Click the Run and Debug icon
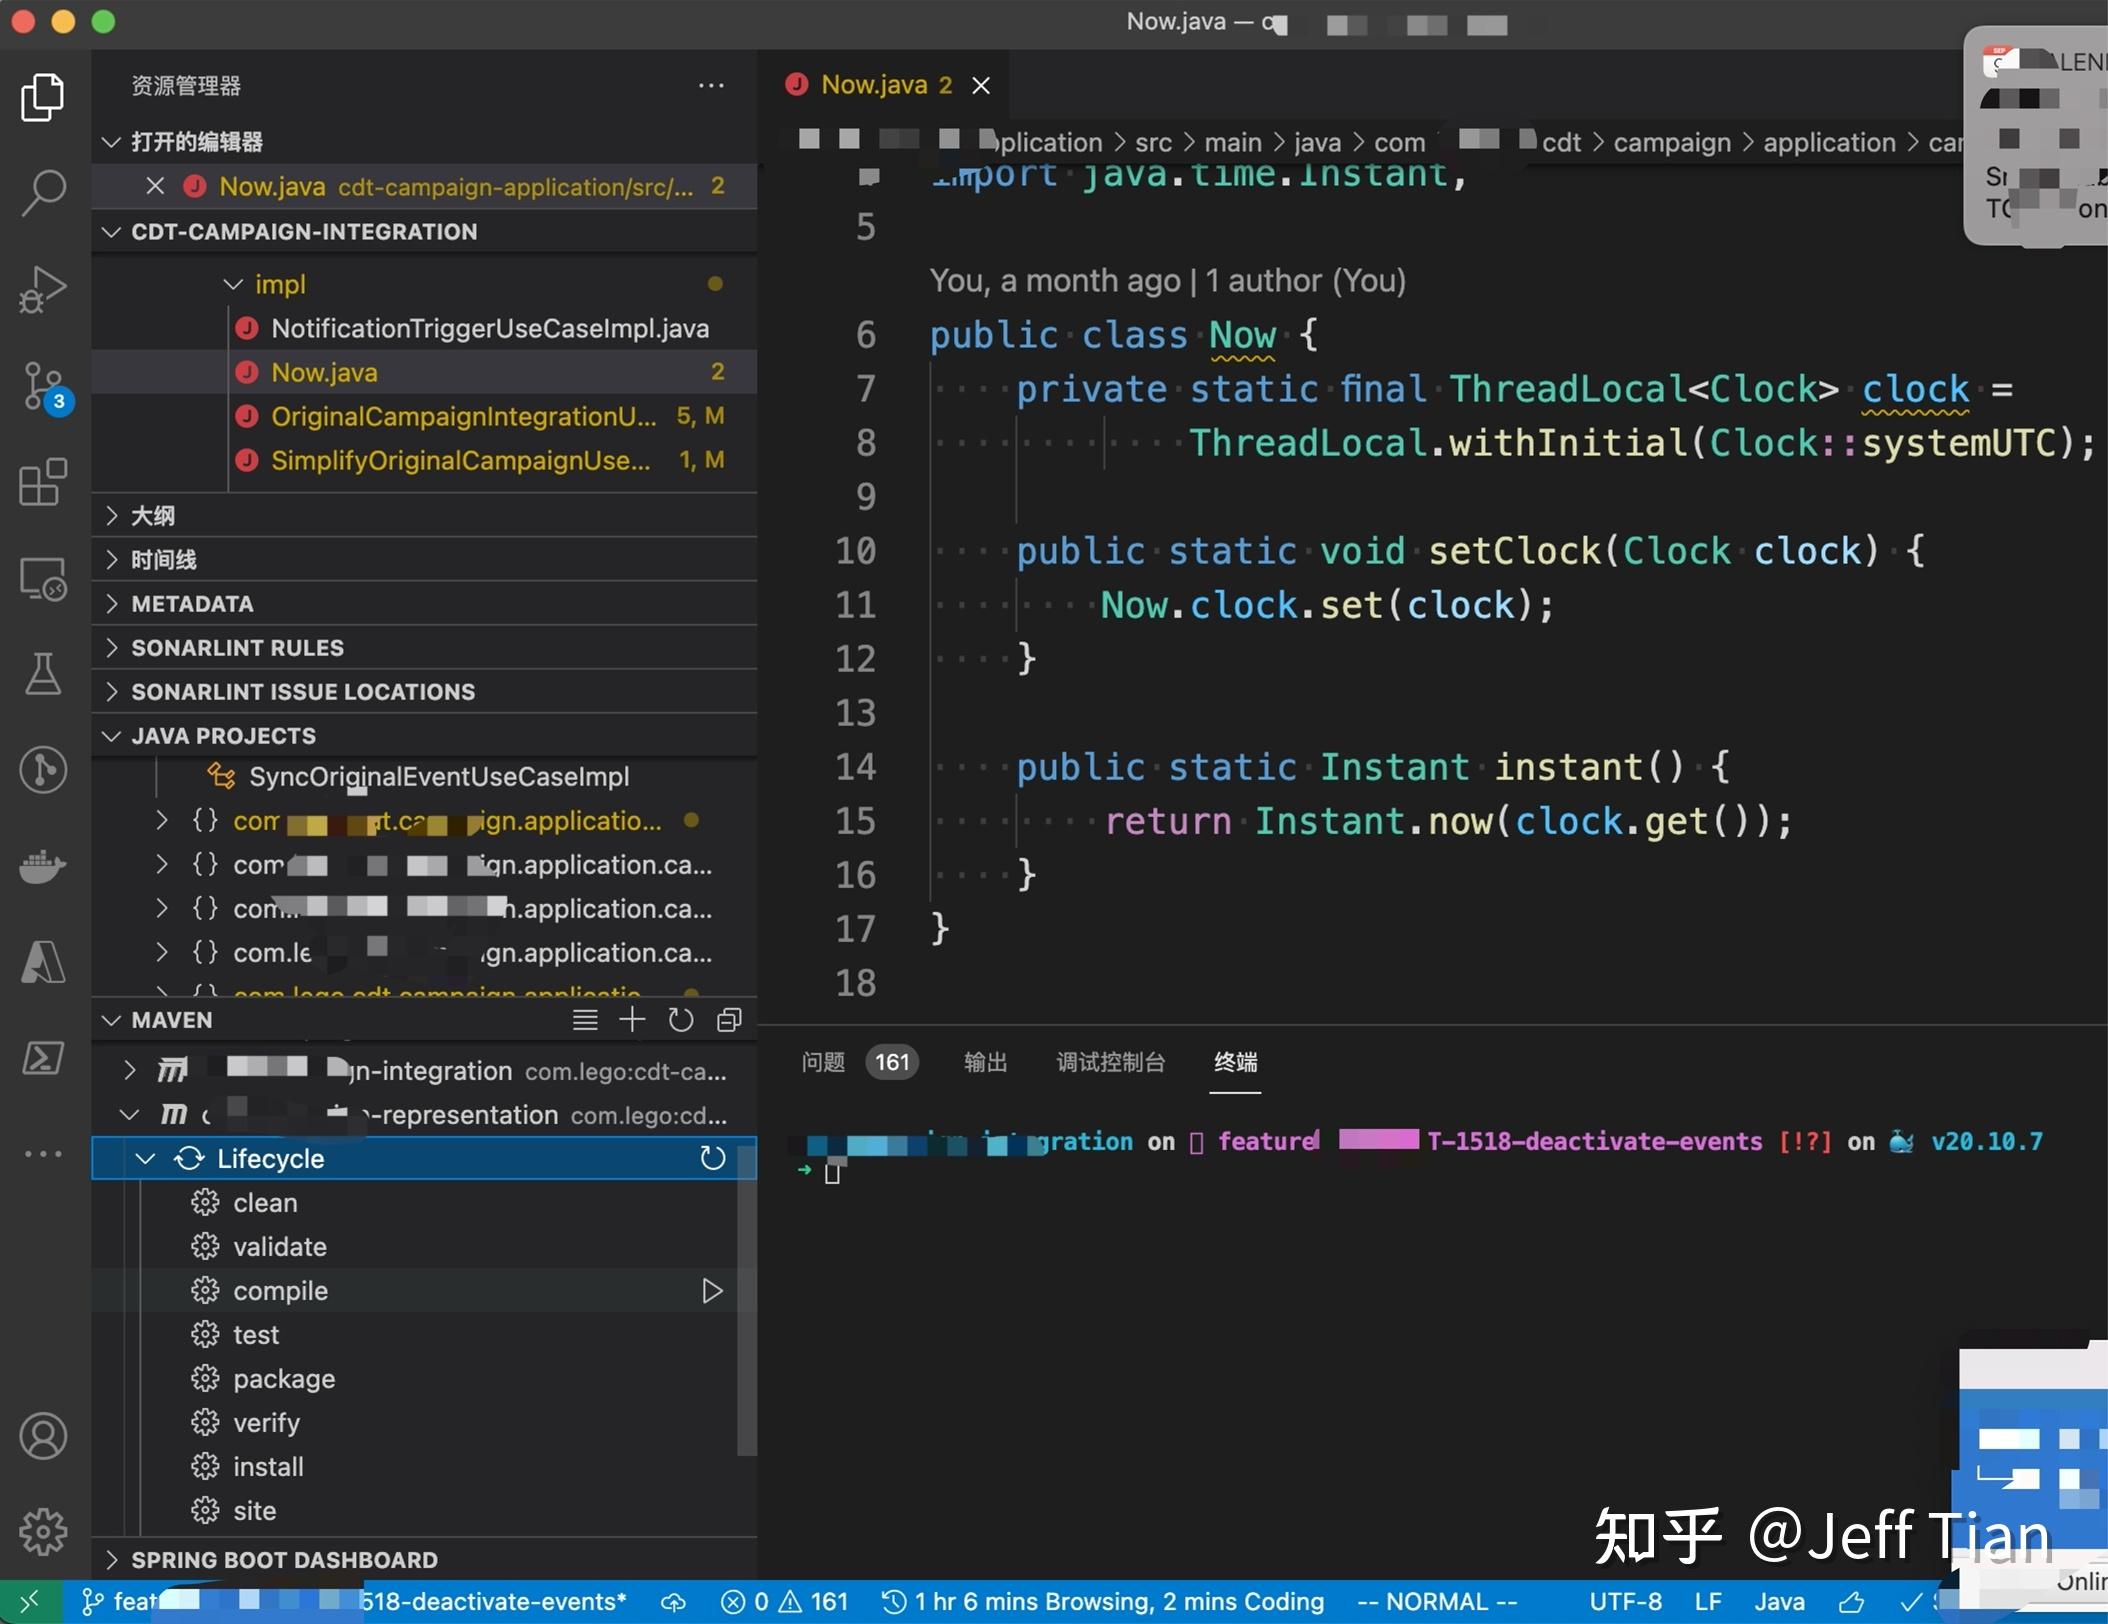 (x=43, y=289)
